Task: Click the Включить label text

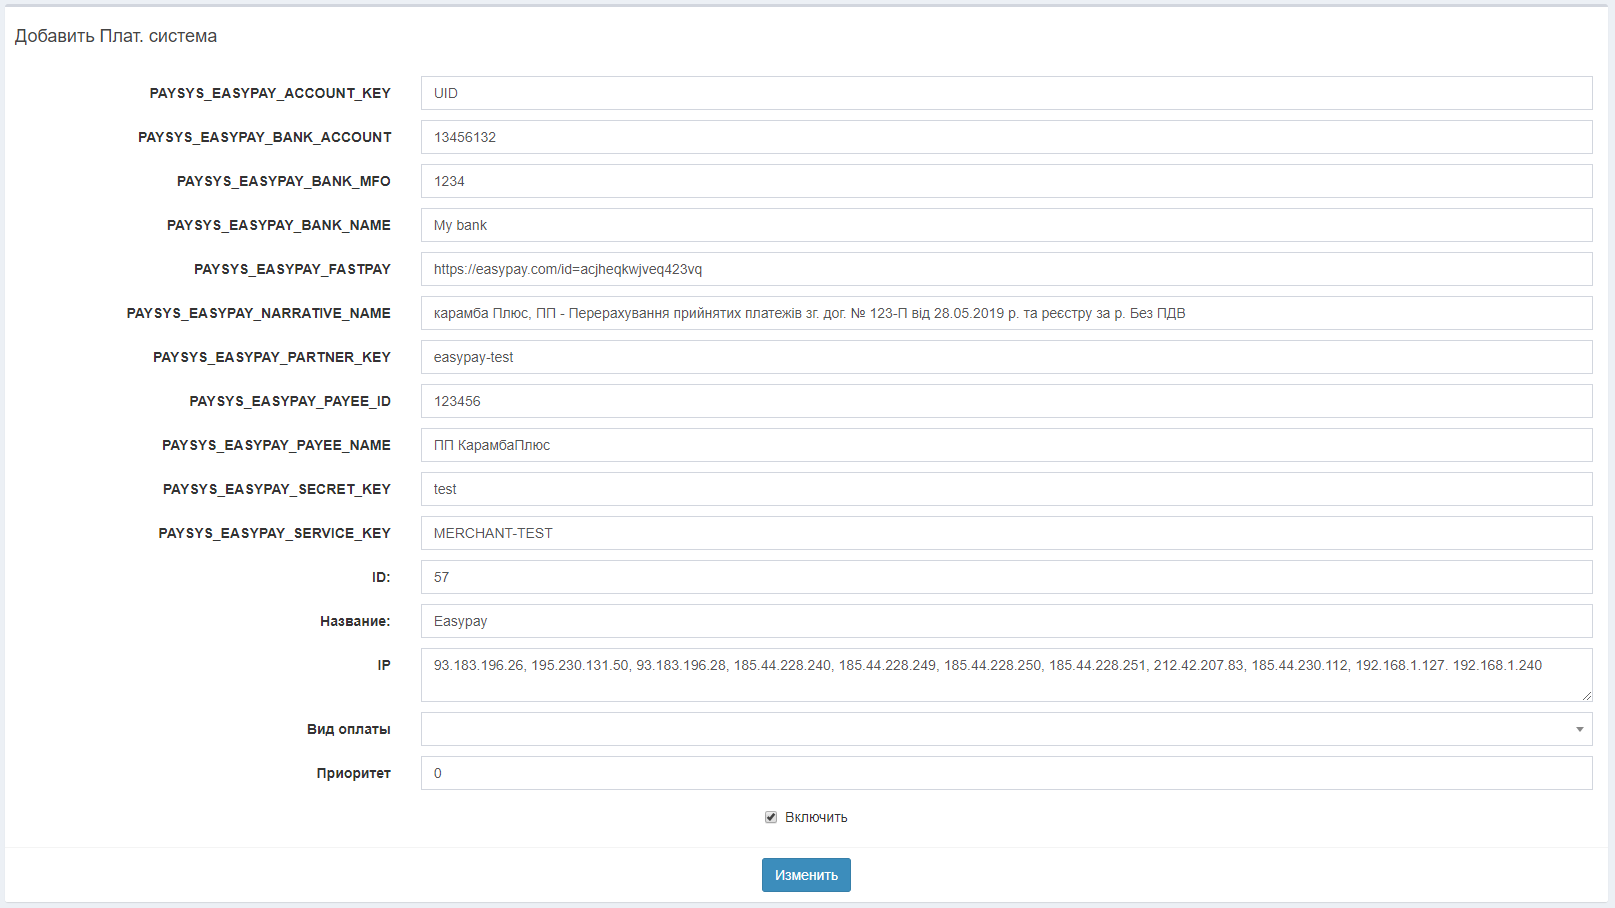Action: coord(816,817)
